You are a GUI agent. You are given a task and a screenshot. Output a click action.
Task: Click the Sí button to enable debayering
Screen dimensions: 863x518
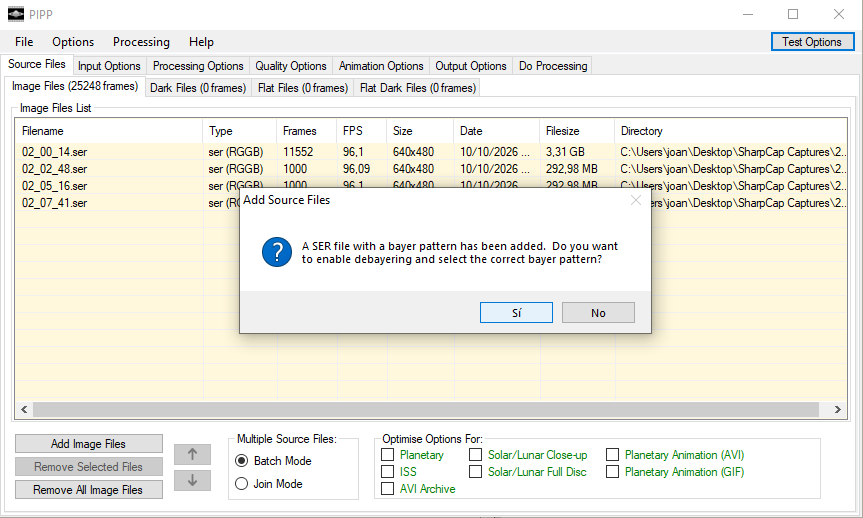point(516,313)
